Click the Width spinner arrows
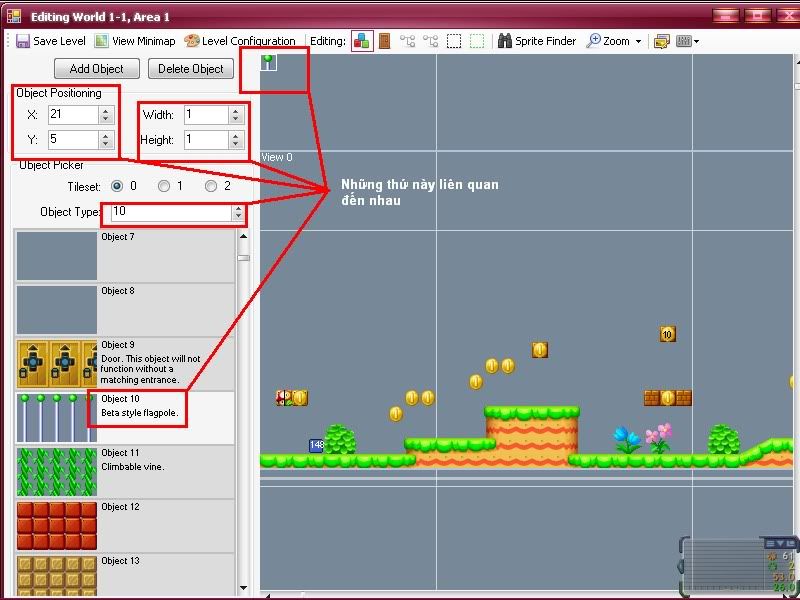This screenshot has width=800, height=600. pyautogui.click(x=236, y=114)
